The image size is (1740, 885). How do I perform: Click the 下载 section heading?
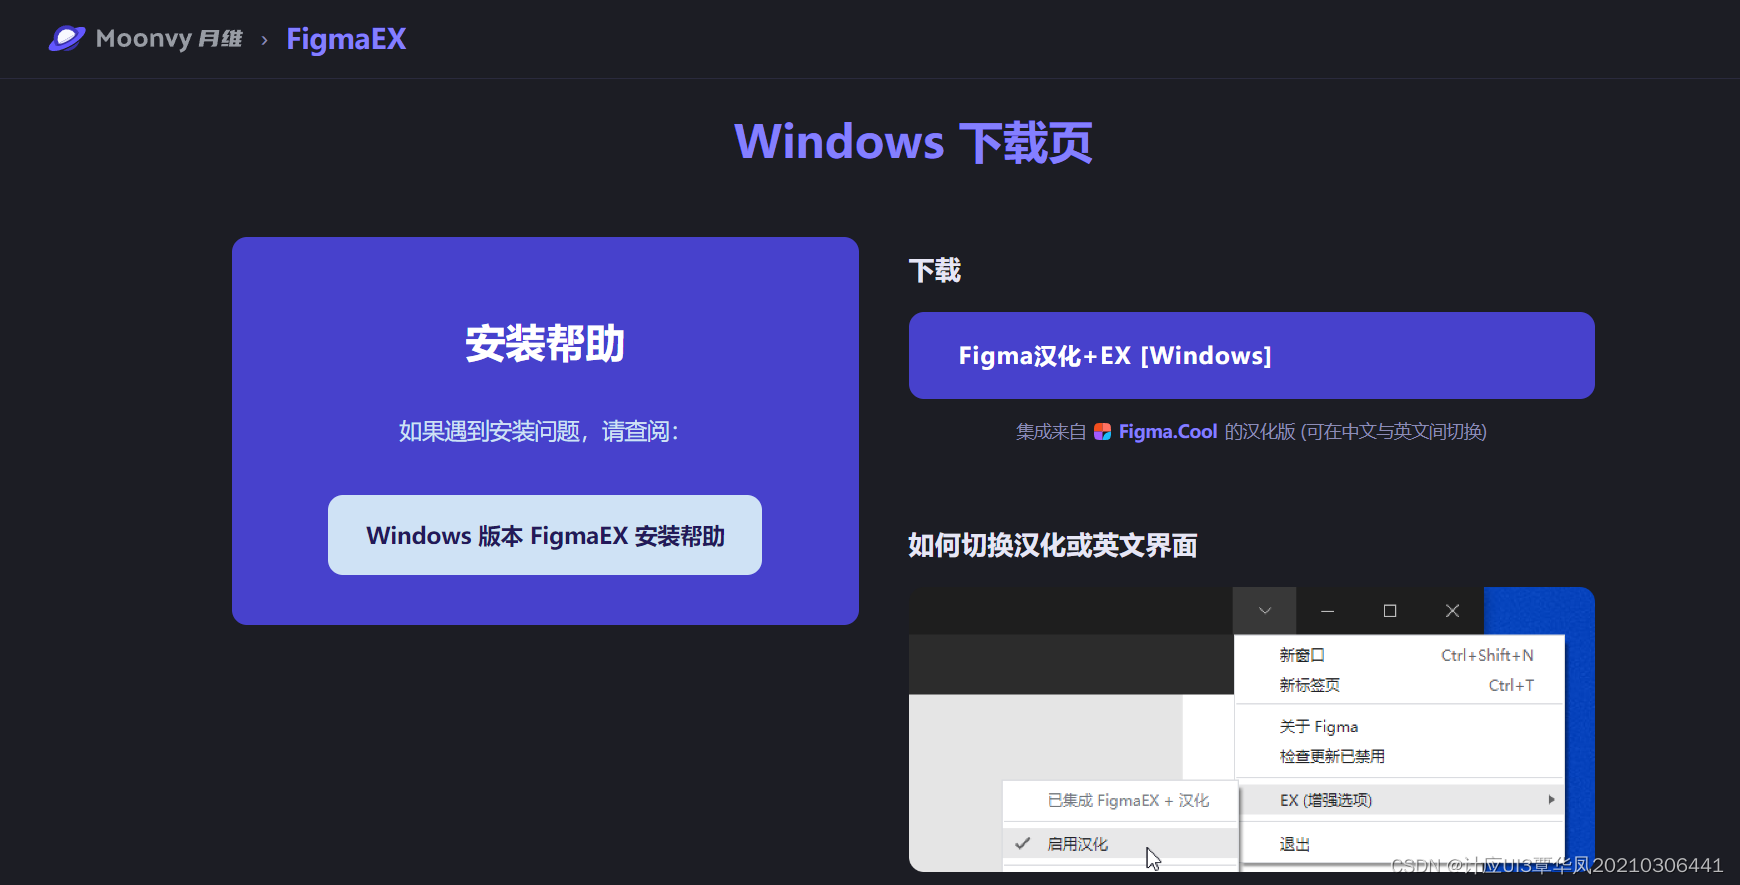[935, 270]
